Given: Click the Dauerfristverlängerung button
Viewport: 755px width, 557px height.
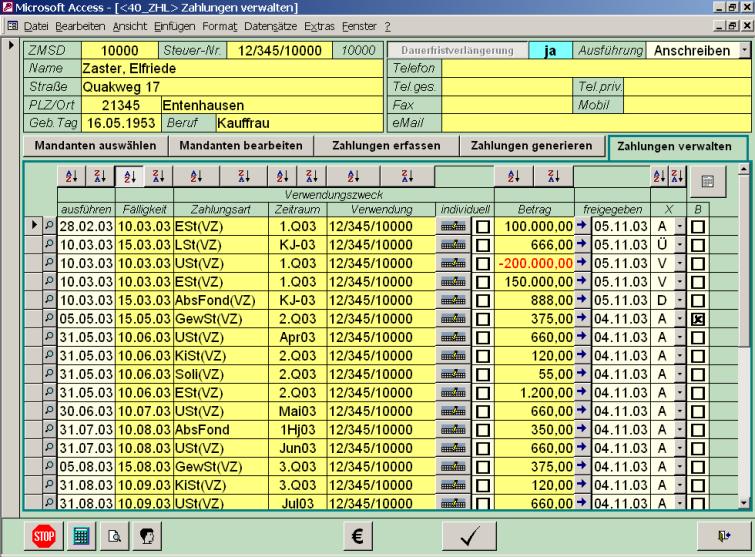Looking at the screenshot, I should pyautogui.click(x=454, y=50).
